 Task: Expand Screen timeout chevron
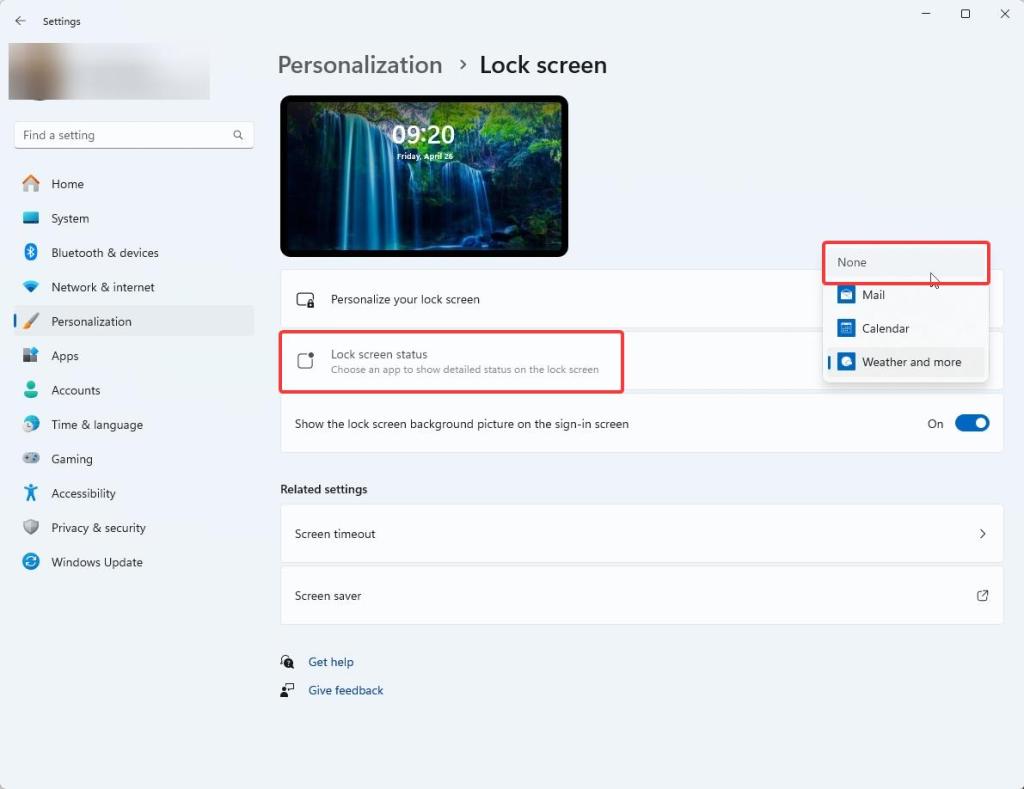click(x=982, y=534)
